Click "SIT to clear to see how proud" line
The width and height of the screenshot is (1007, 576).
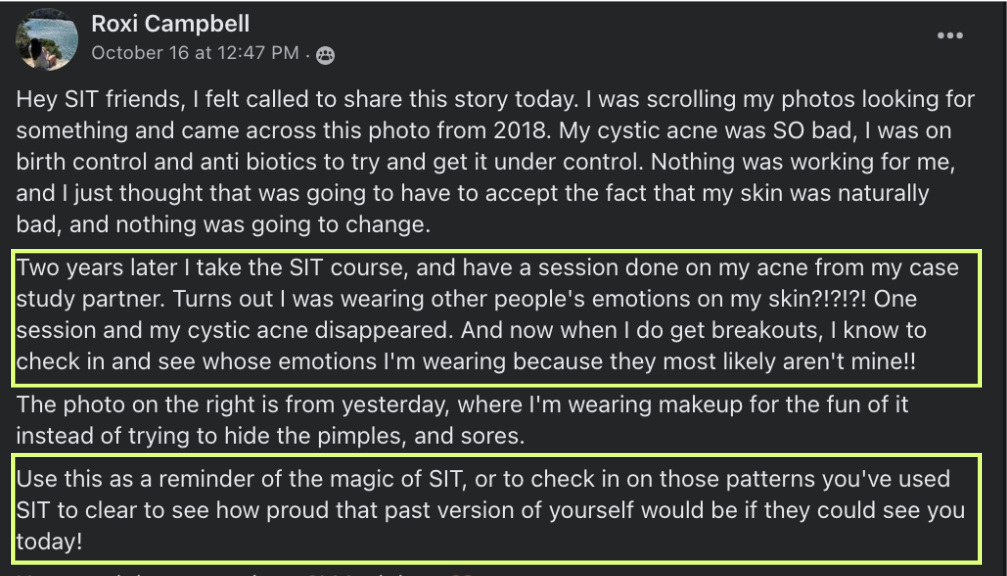point(490,511)
